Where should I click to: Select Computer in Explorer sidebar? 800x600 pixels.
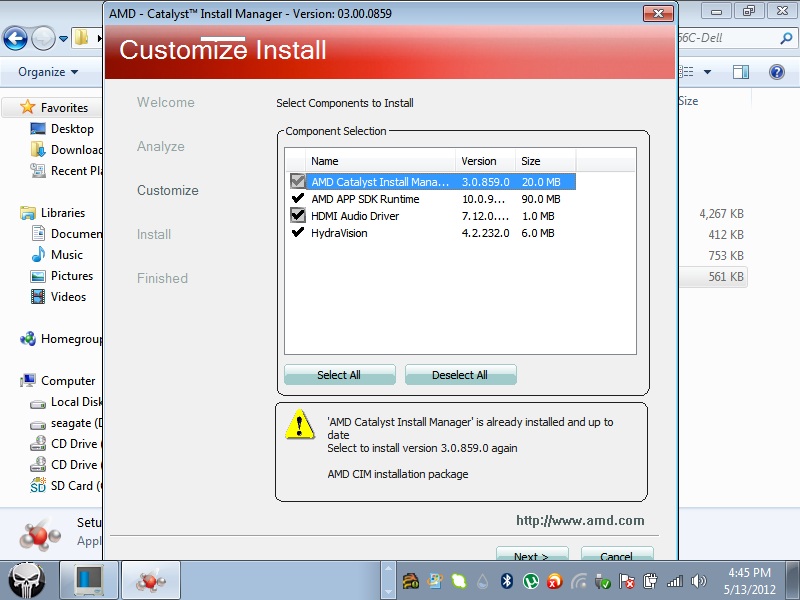57,381
